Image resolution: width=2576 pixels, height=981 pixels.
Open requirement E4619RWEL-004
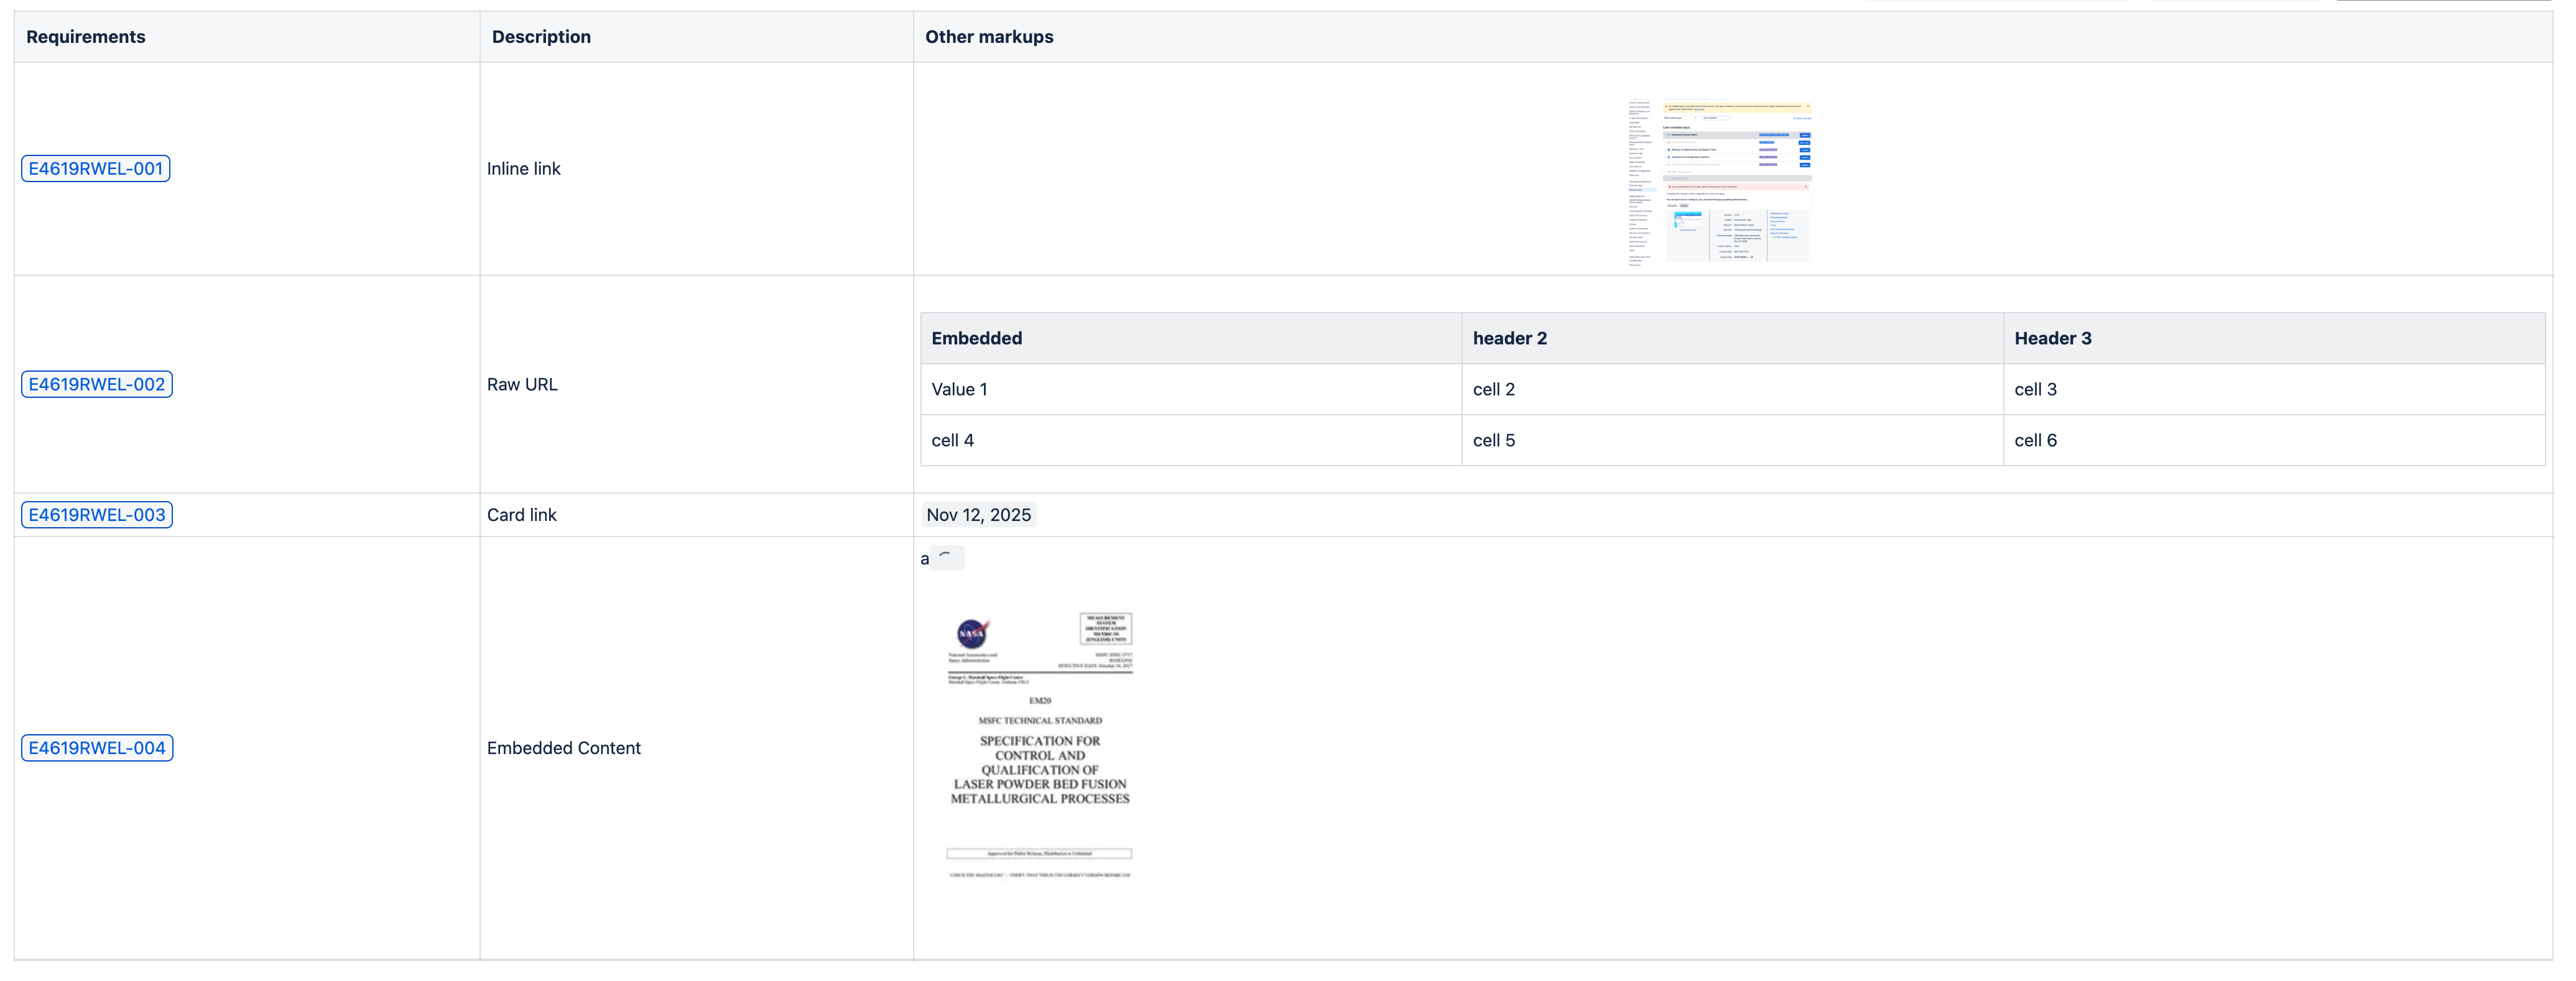(x=96, y=747)
